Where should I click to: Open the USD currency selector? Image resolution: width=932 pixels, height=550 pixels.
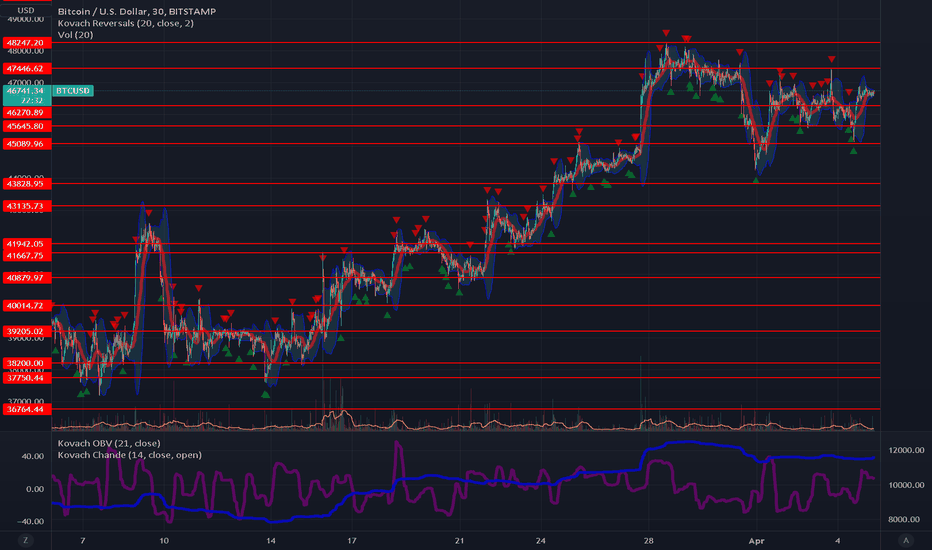[x=26, y=10]
